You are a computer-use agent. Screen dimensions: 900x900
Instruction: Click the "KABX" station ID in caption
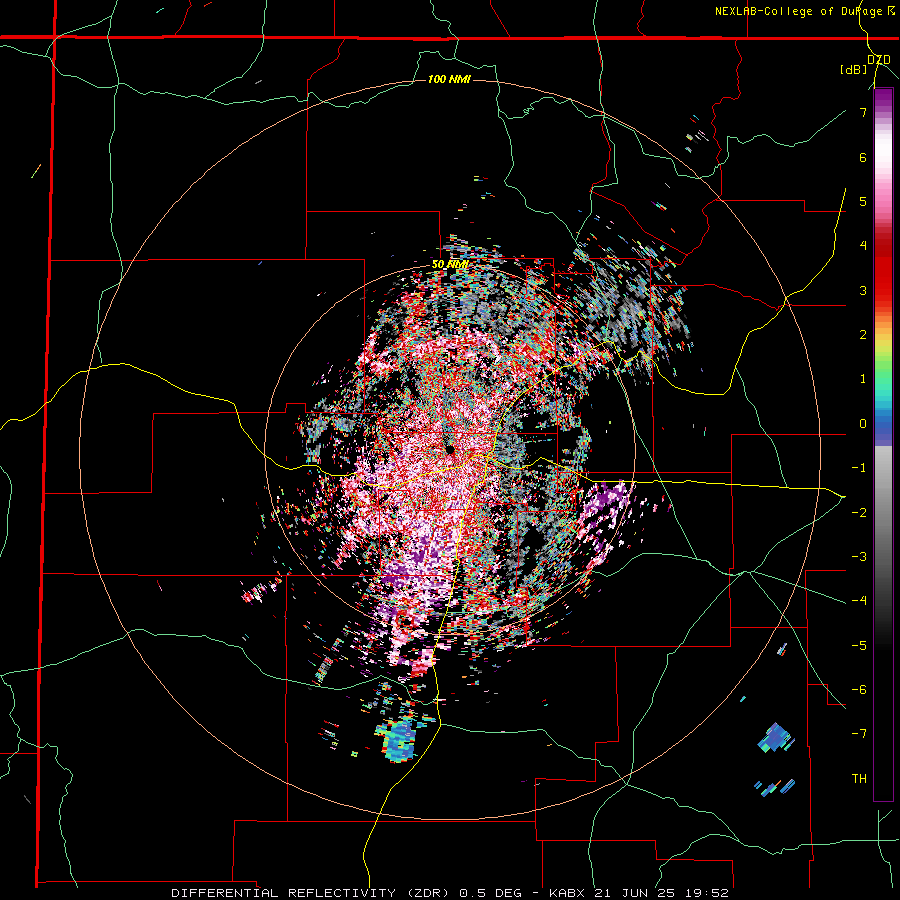tap(567, 893)
